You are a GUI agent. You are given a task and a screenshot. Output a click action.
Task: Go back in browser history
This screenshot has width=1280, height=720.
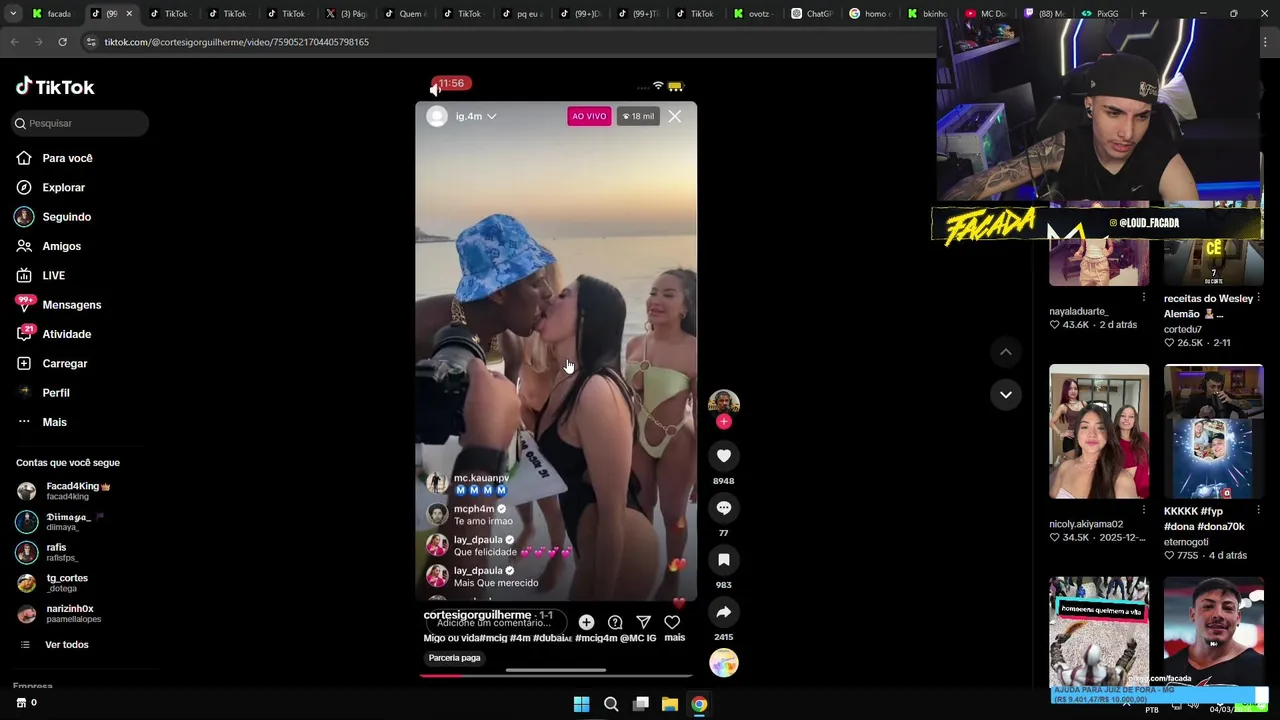click(x=14, y=42)
